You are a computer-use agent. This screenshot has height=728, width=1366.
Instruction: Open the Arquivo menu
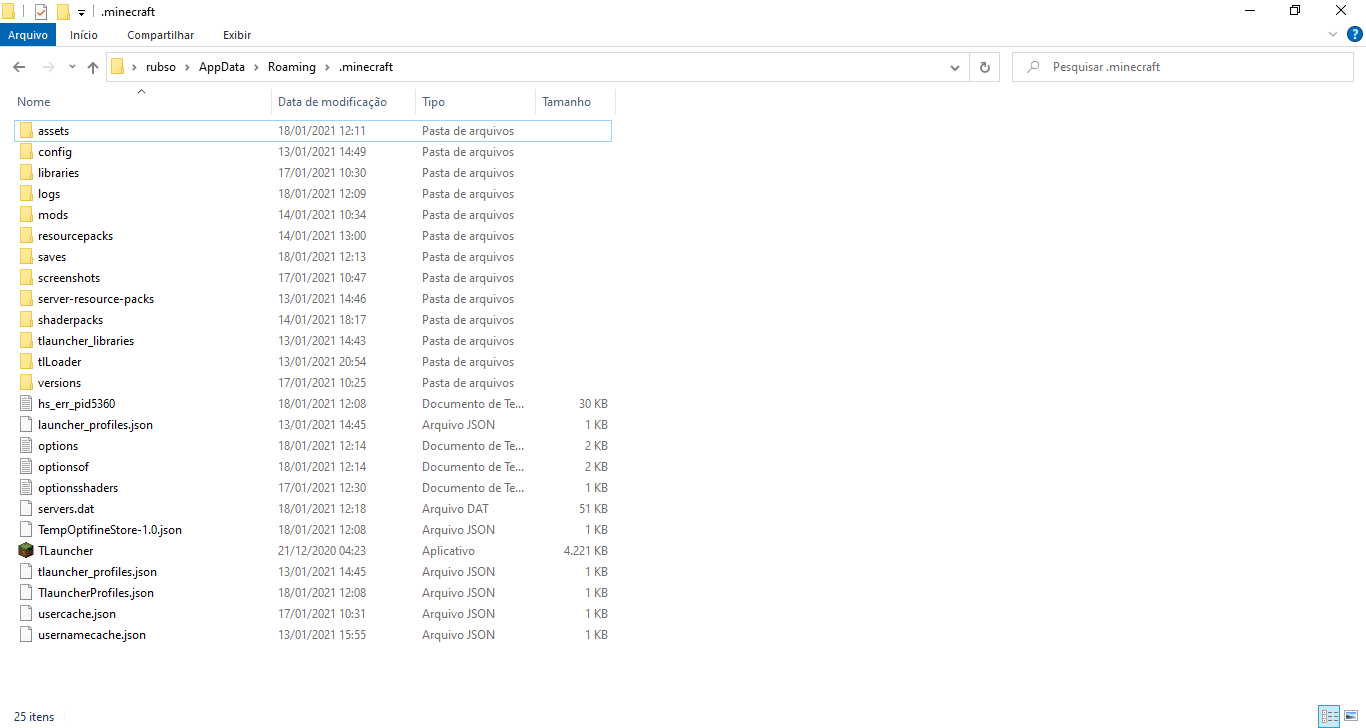click(x=28, y=35)
